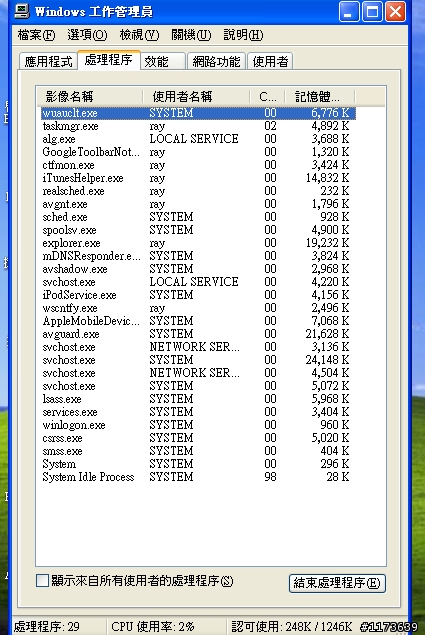Click the 結束處理程序(E) button
Screen dimensions: 425x635
(337, 583)
